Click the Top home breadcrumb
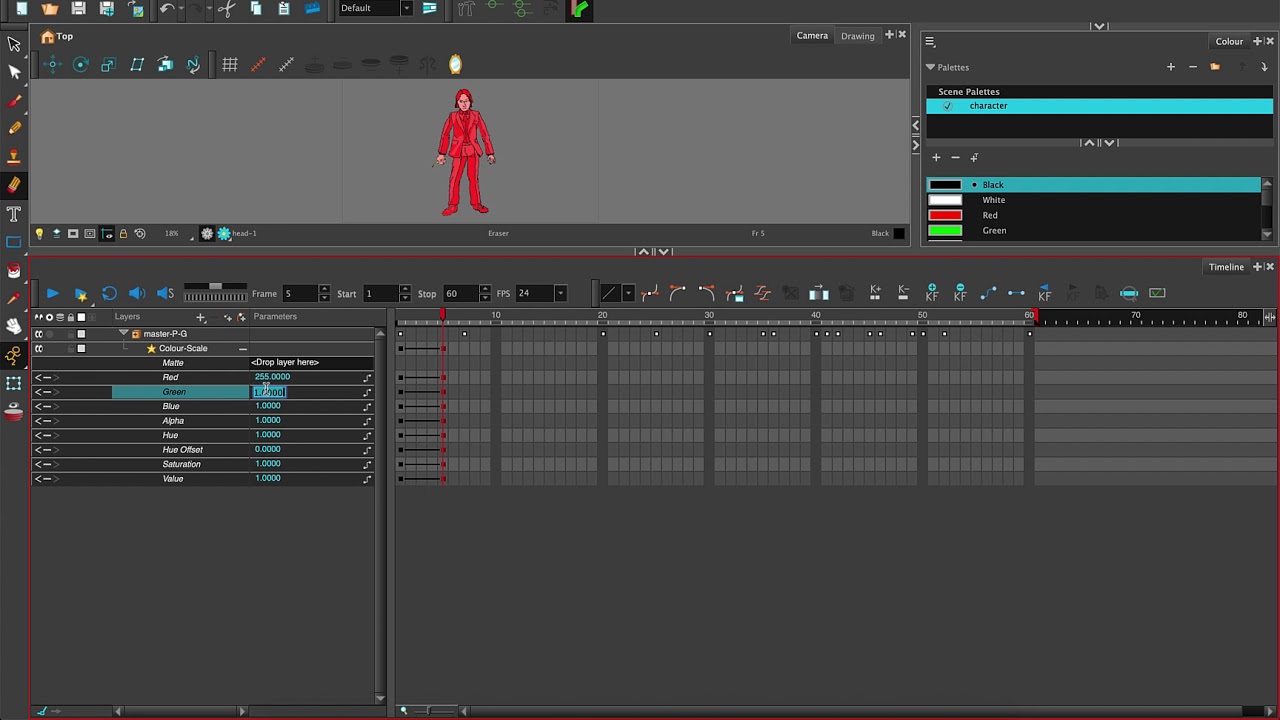The height and width of the screenshot is (720, 1280). tap(57, 36)
